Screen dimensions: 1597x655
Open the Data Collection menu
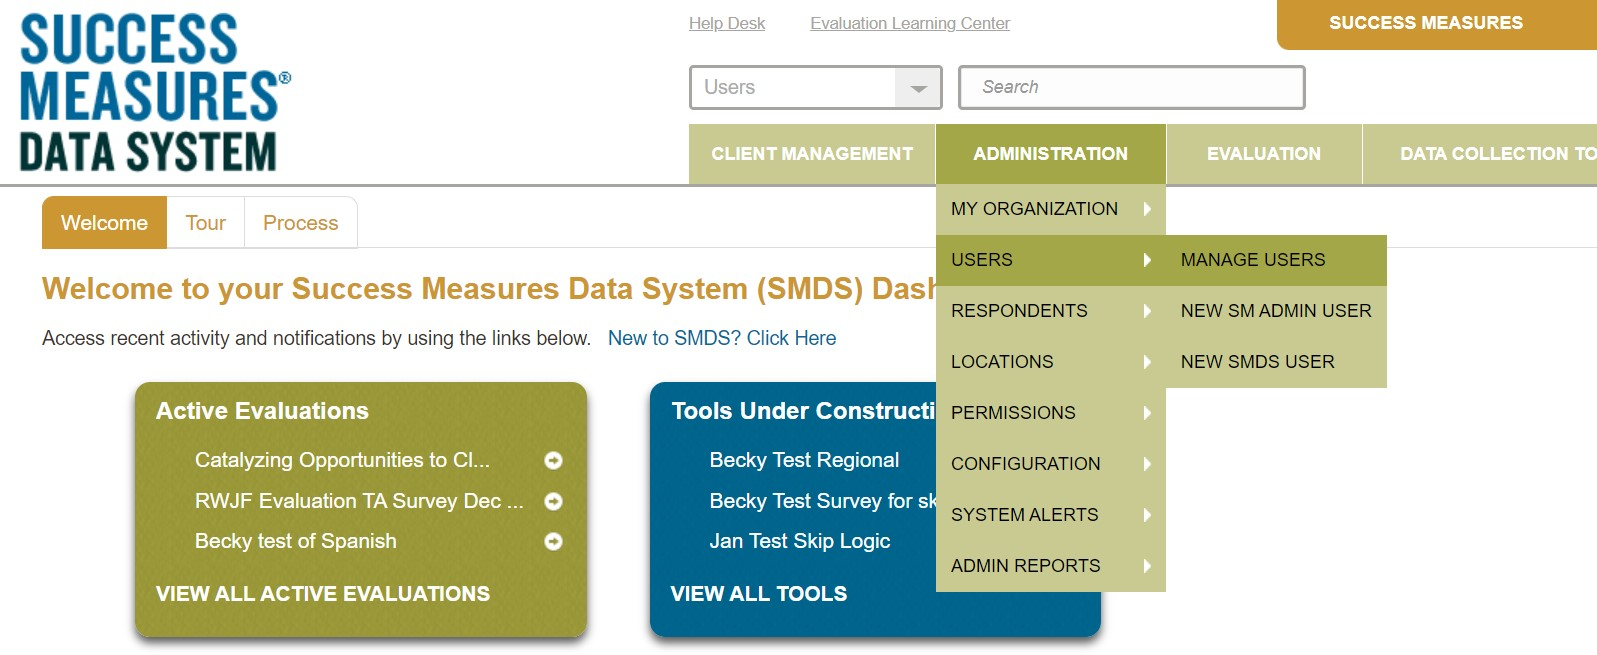pyautogui.click(x=1480, y=154)
